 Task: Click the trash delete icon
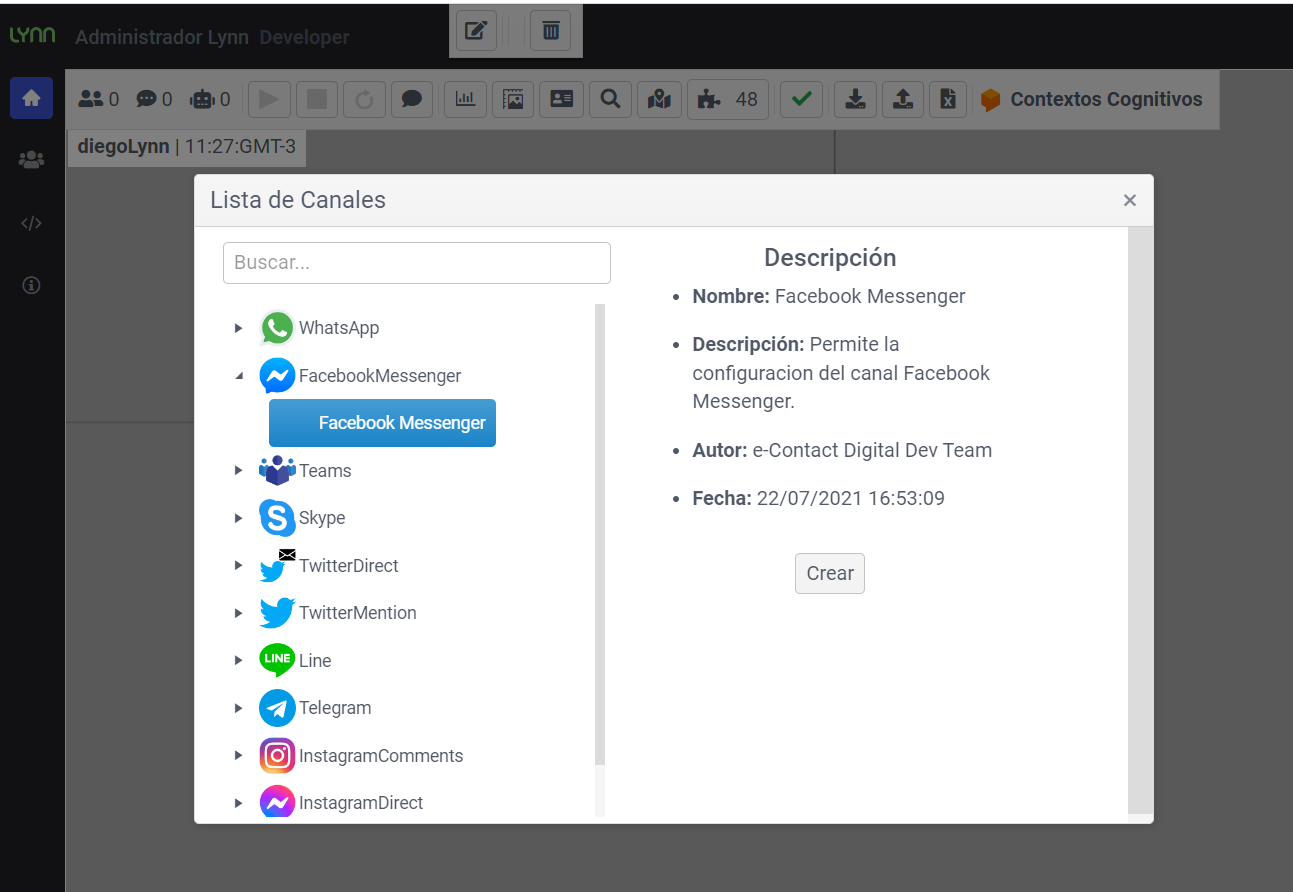point(550,31)
